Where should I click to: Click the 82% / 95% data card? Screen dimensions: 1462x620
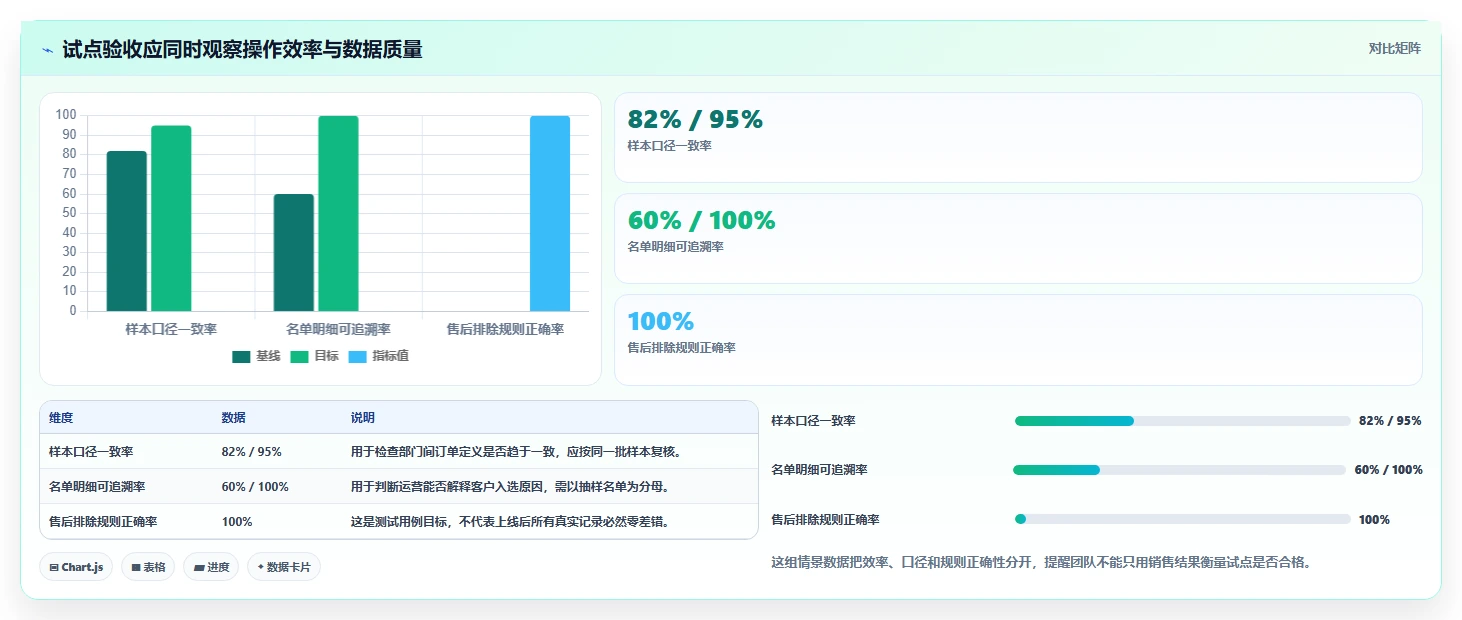click(1018, 138)
